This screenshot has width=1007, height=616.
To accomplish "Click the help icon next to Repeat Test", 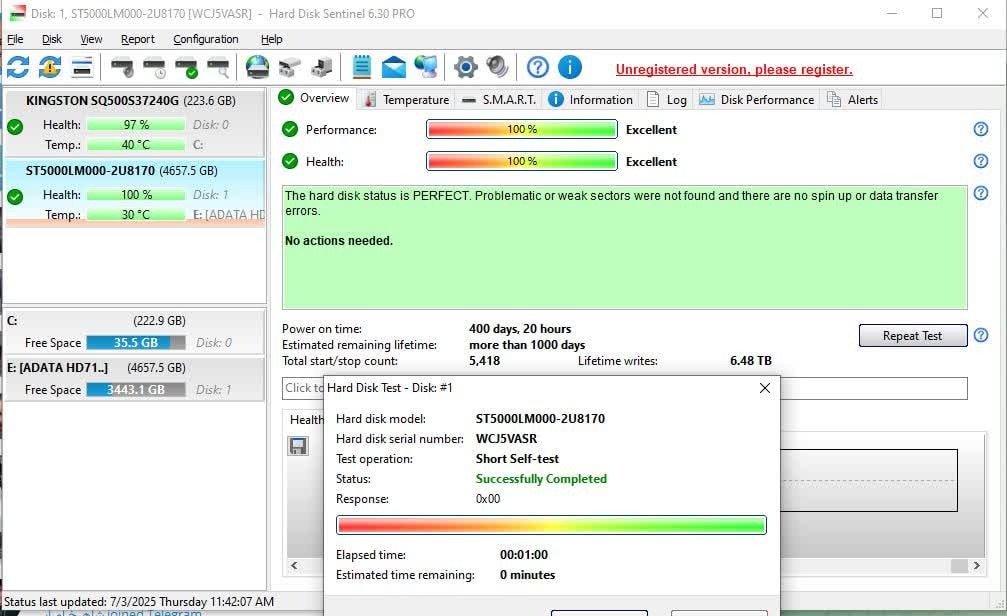I will (x=981, y=335).
